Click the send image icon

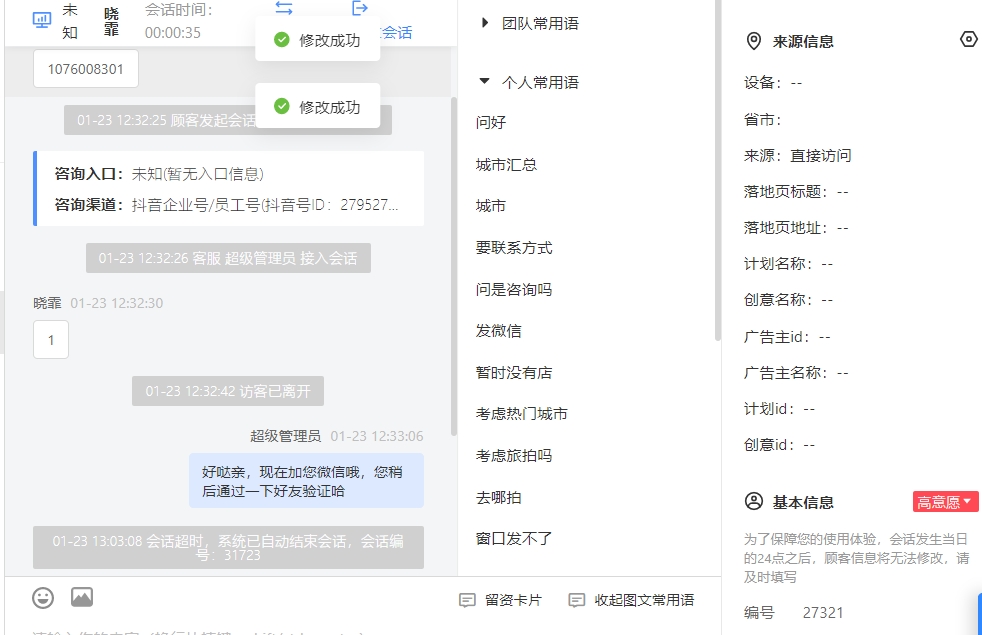pyautogui.click(x=82, y=597)
